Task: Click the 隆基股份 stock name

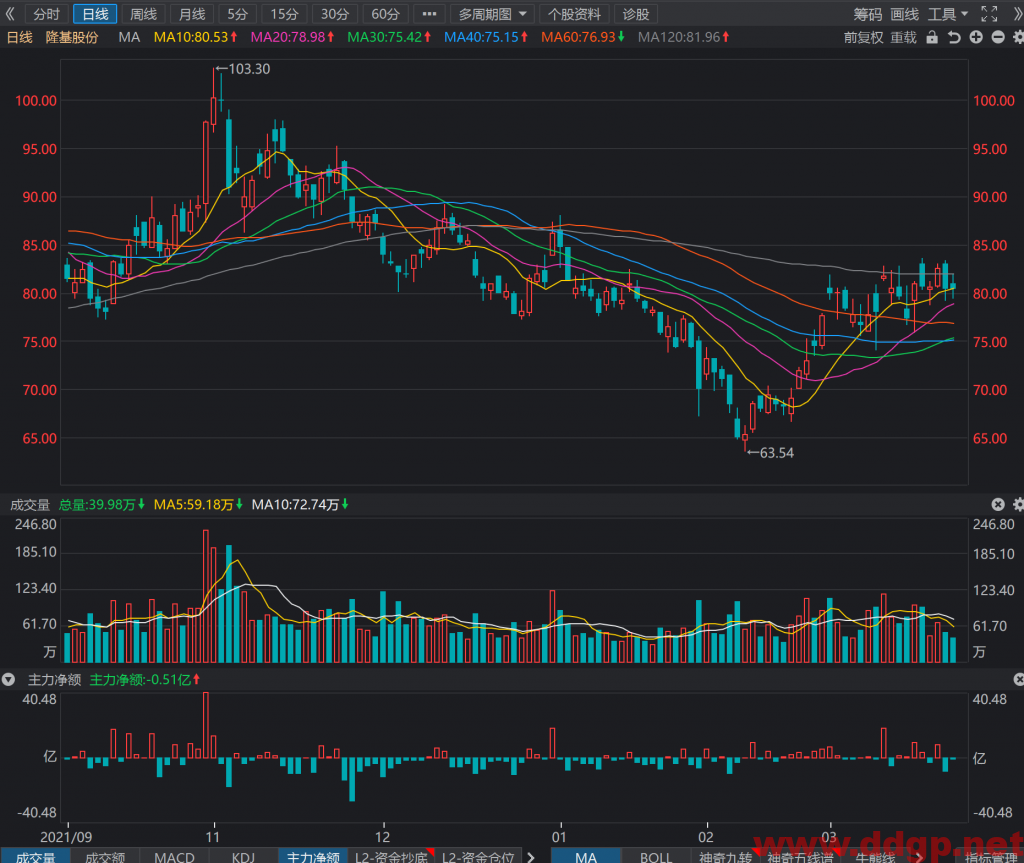Action: click(72, 37)
